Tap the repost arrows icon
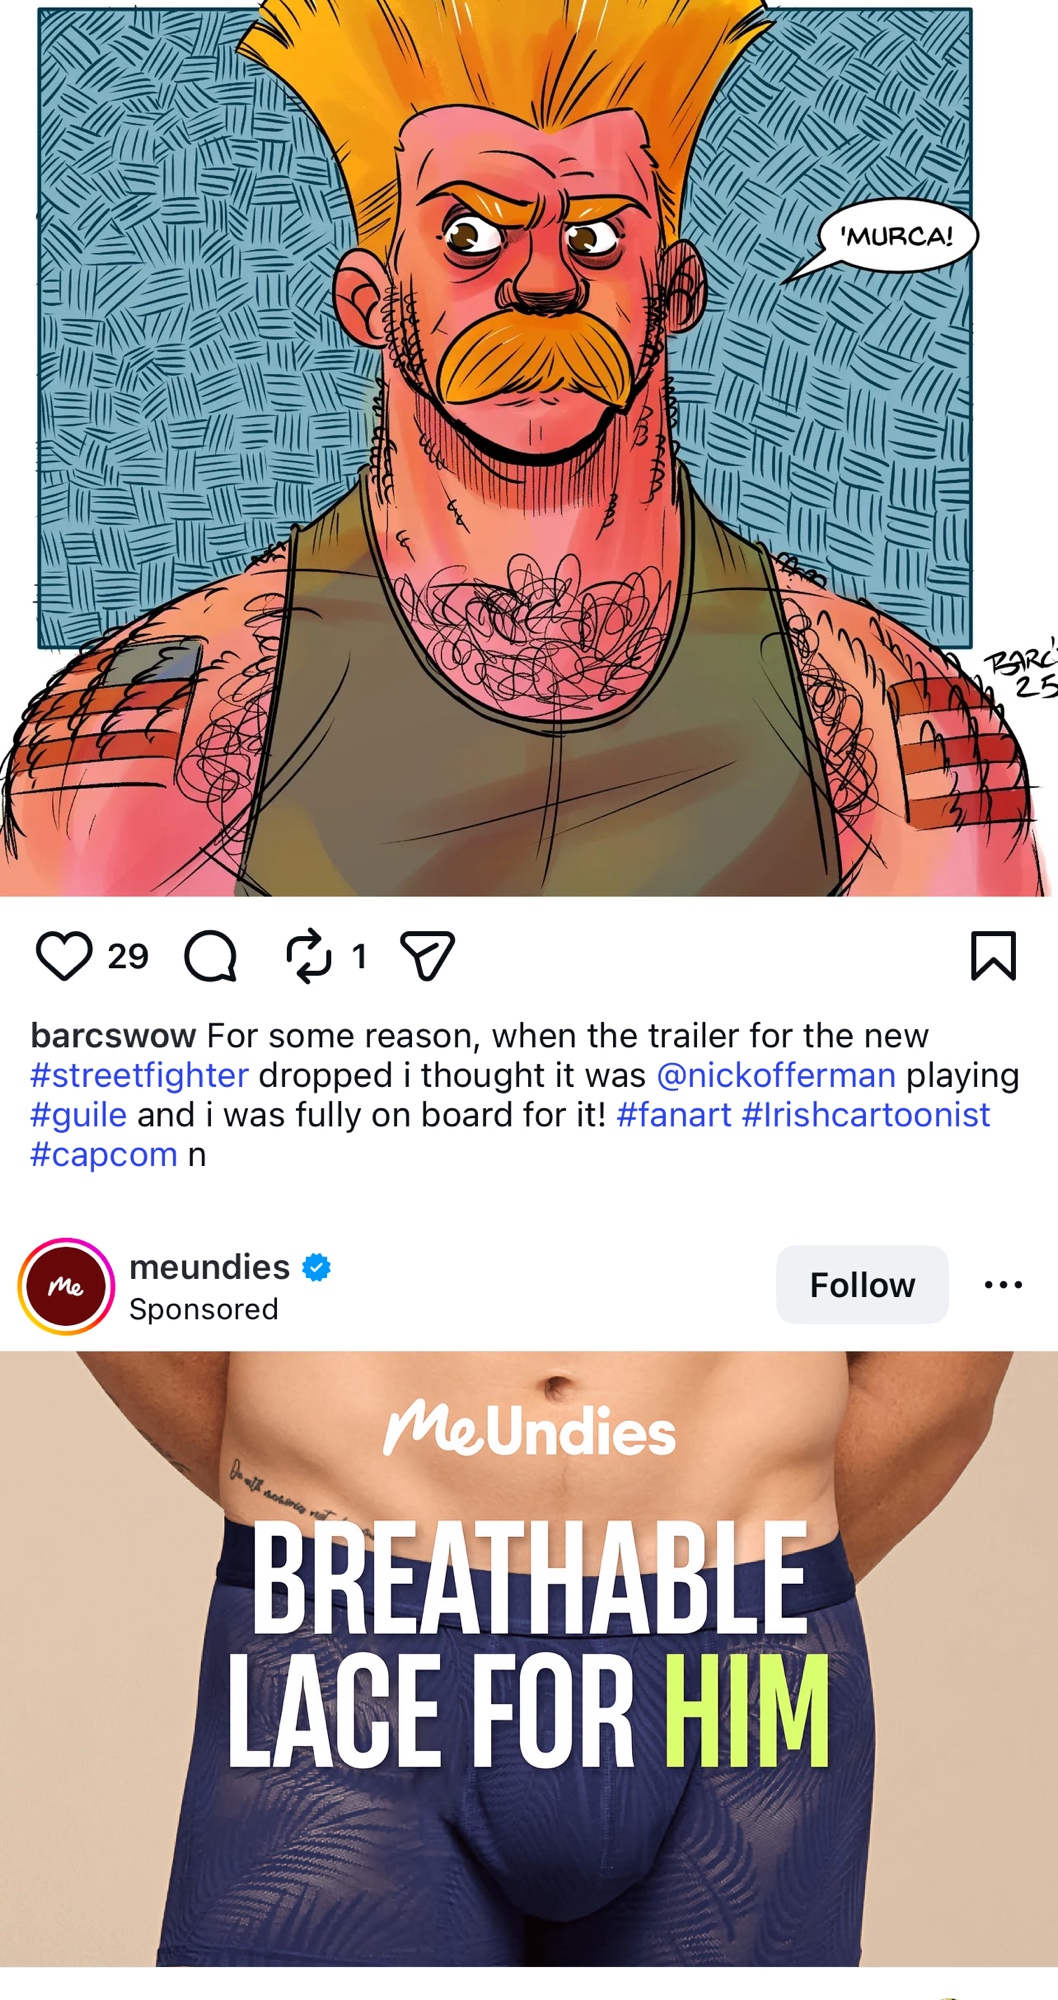The width and height of the screenshot is (1058, 2000). [309, 956]
